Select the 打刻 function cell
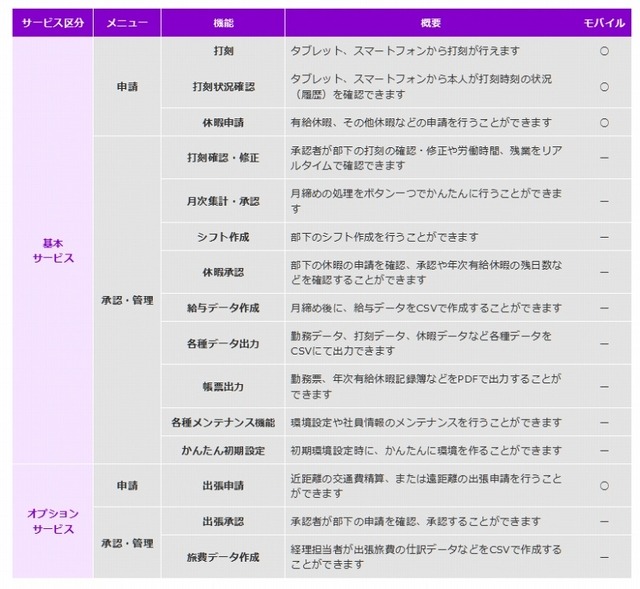Screen dimensions: 640x589 (223, 51)
